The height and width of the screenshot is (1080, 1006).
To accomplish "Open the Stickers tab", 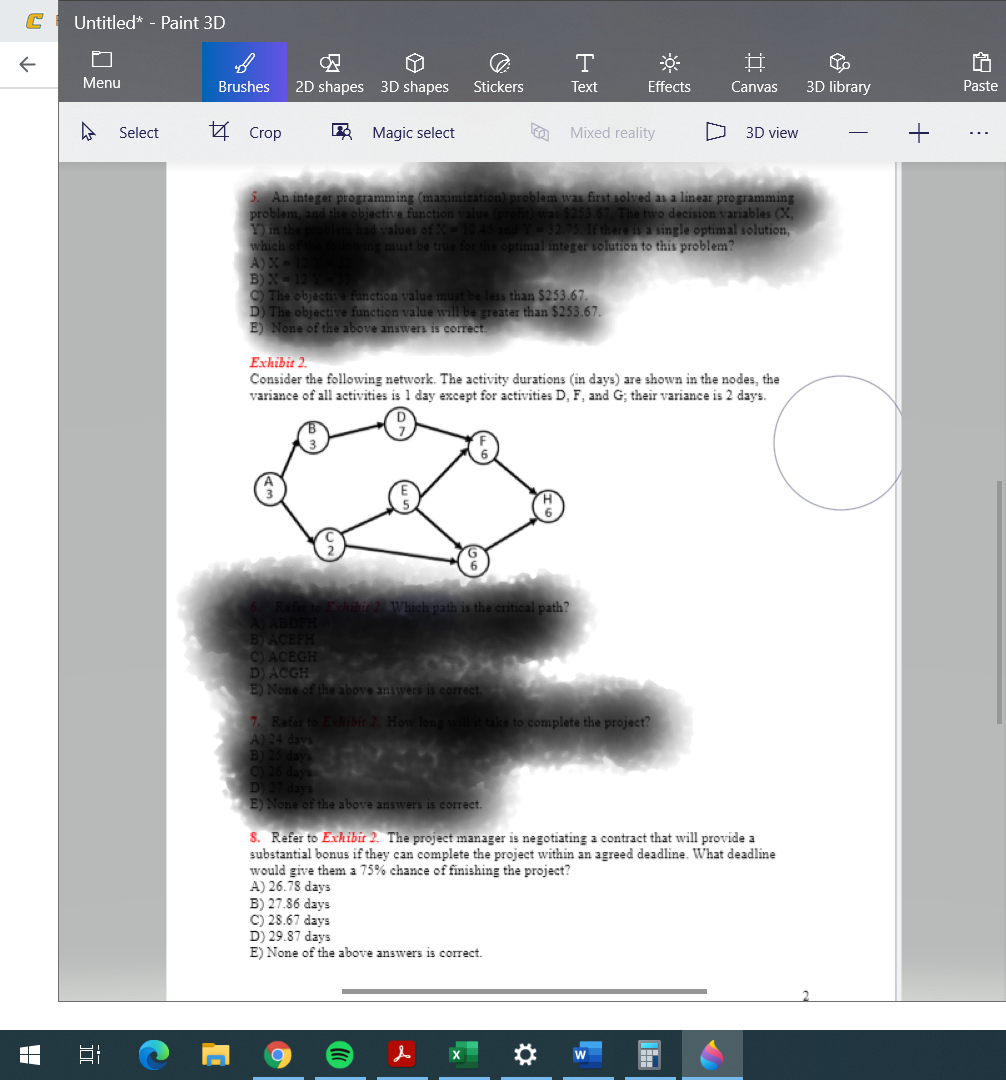I will click(499, 72).
